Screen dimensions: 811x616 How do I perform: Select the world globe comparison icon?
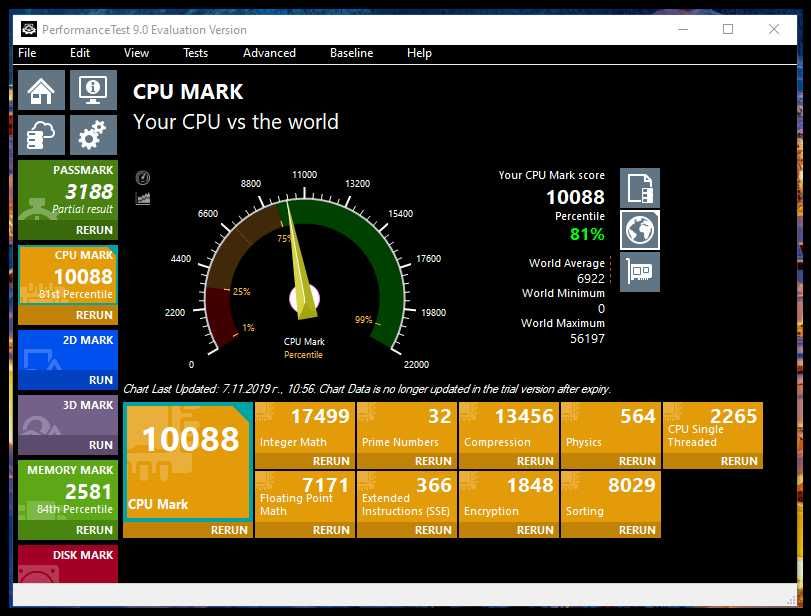pyautogui.click(x=640, y=230)
